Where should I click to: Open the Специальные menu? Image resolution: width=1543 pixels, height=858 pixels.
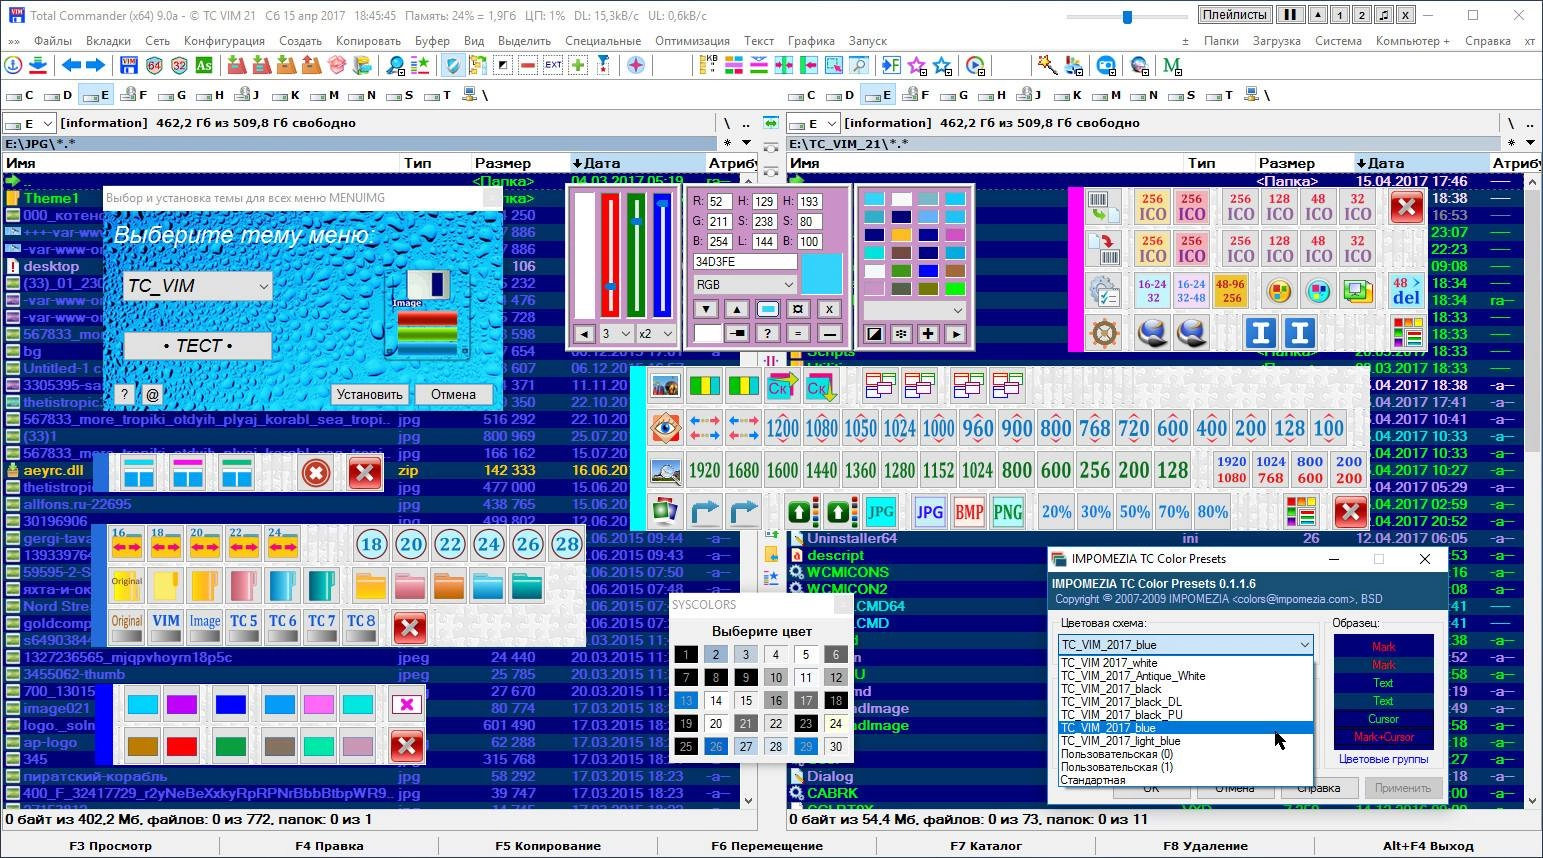click(603, 41)
